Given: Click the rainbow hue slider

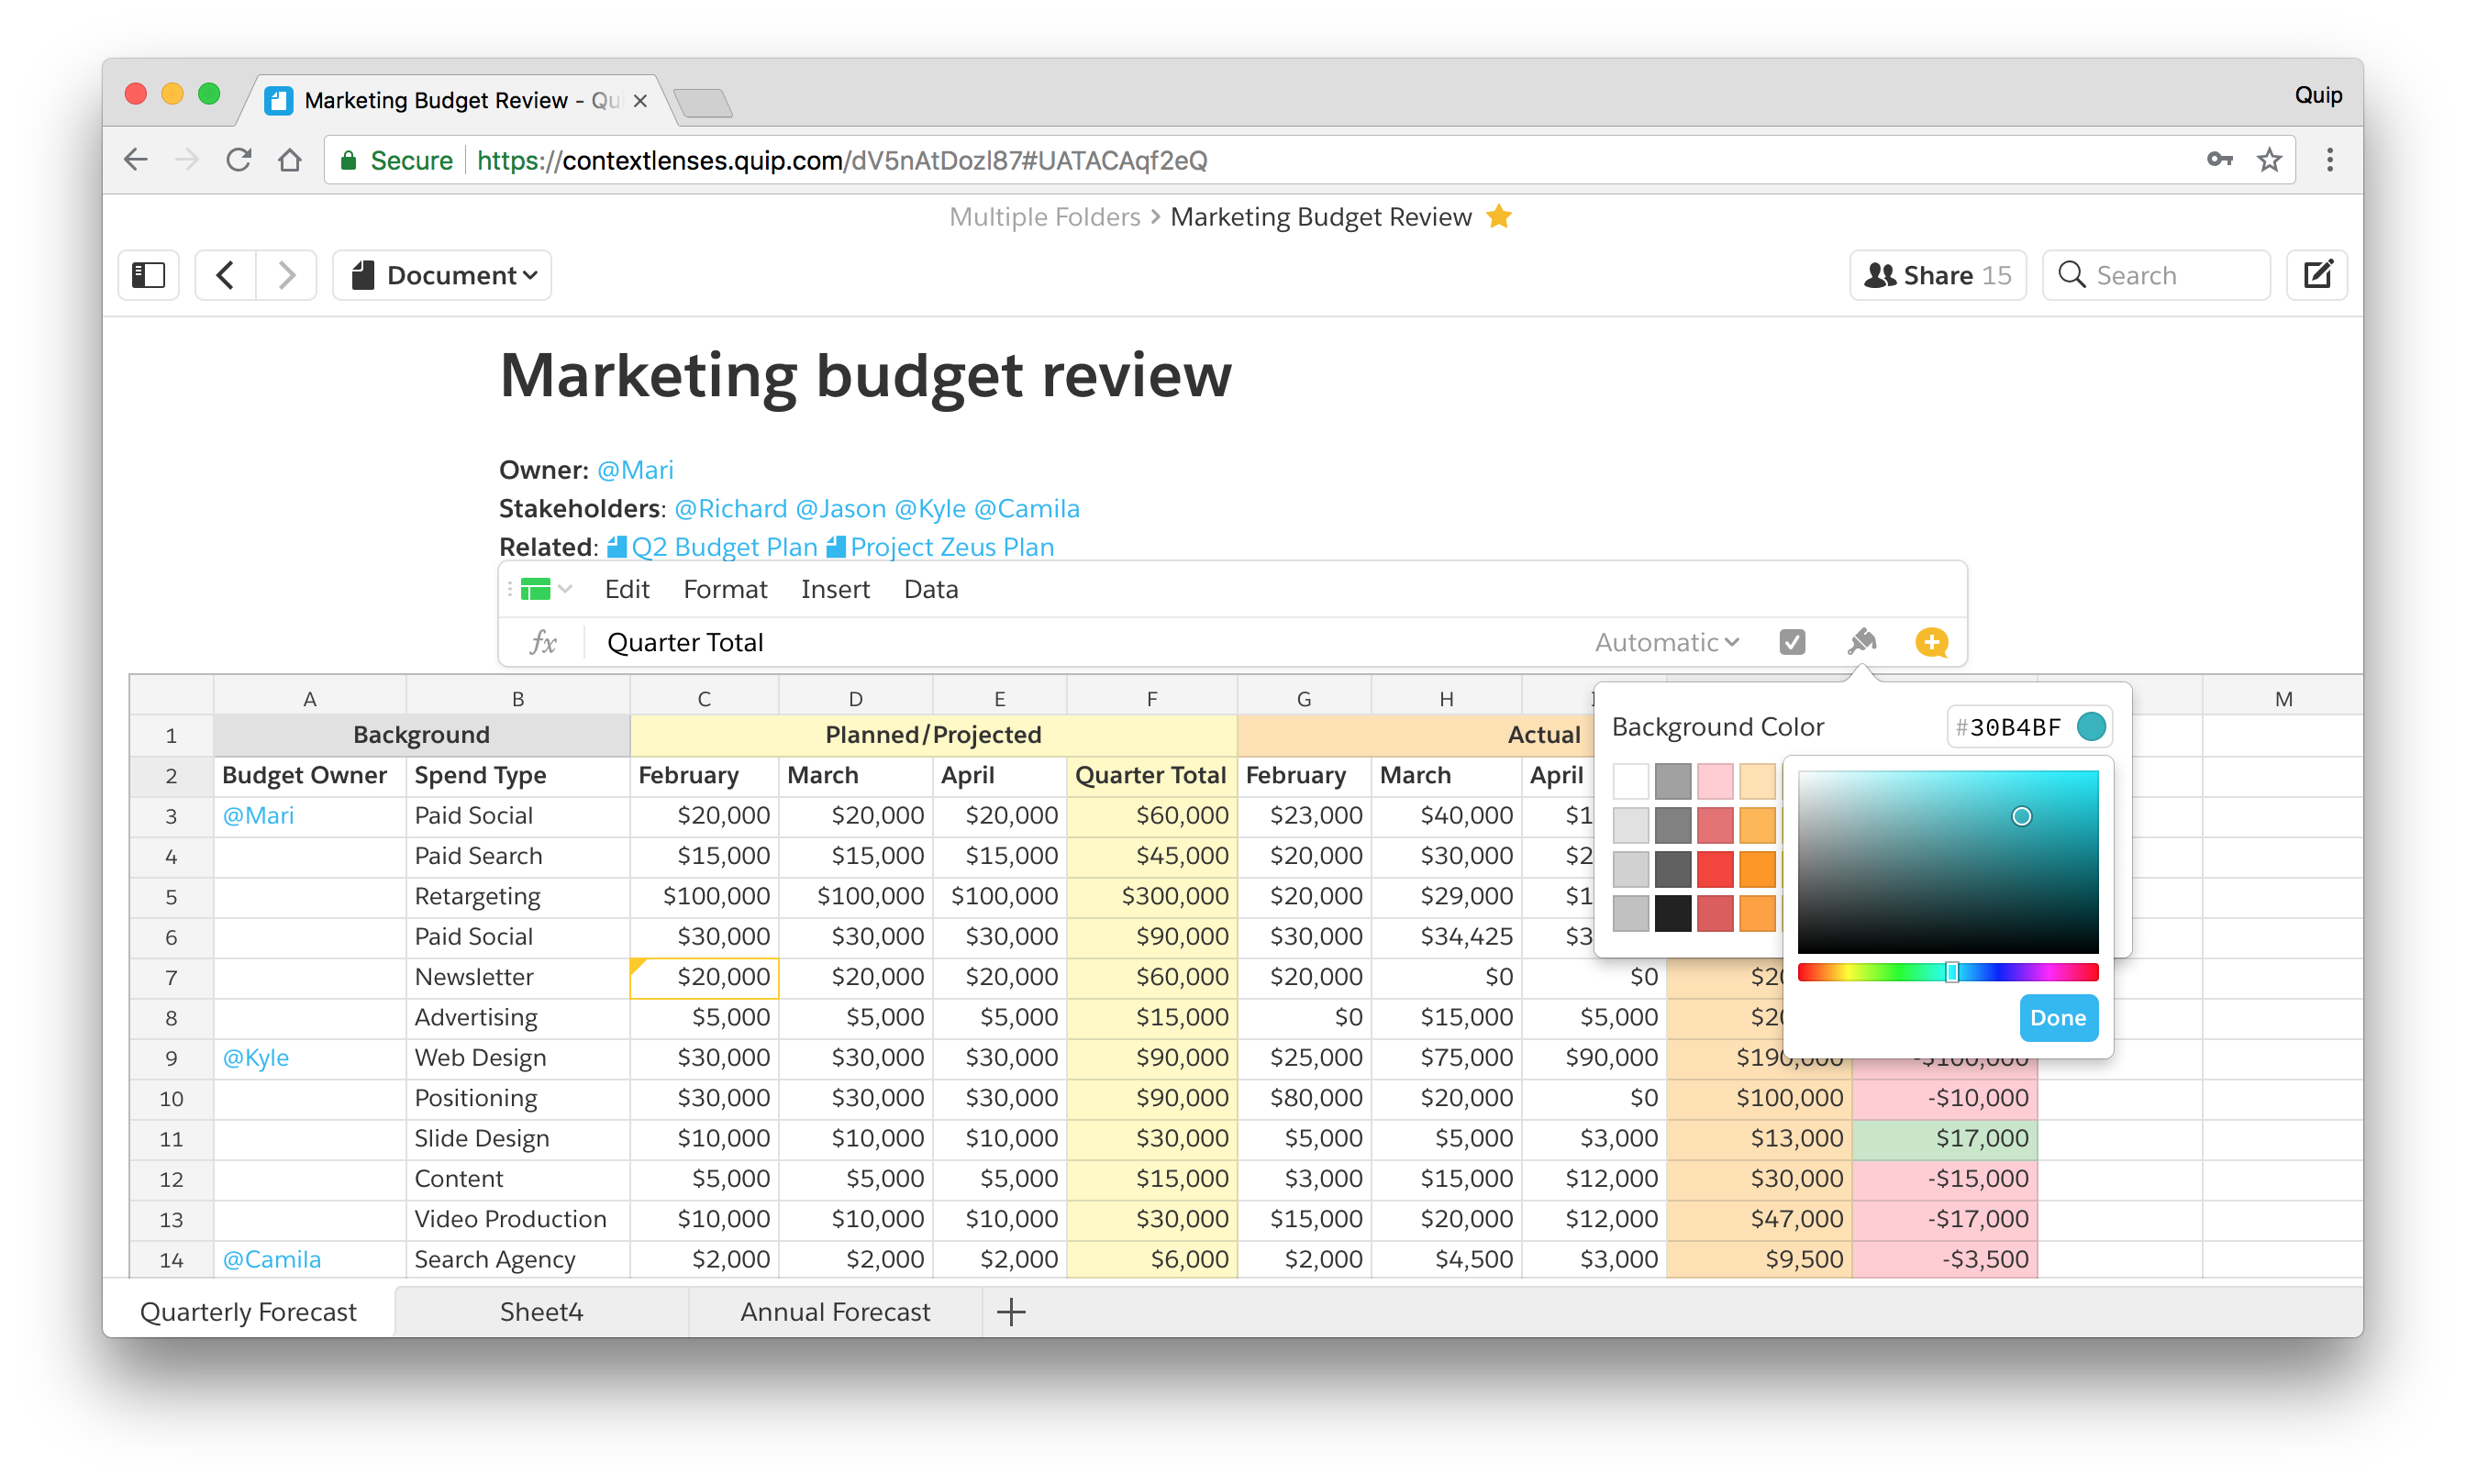Looking at the screenshot, I should tap(1947, 972).
